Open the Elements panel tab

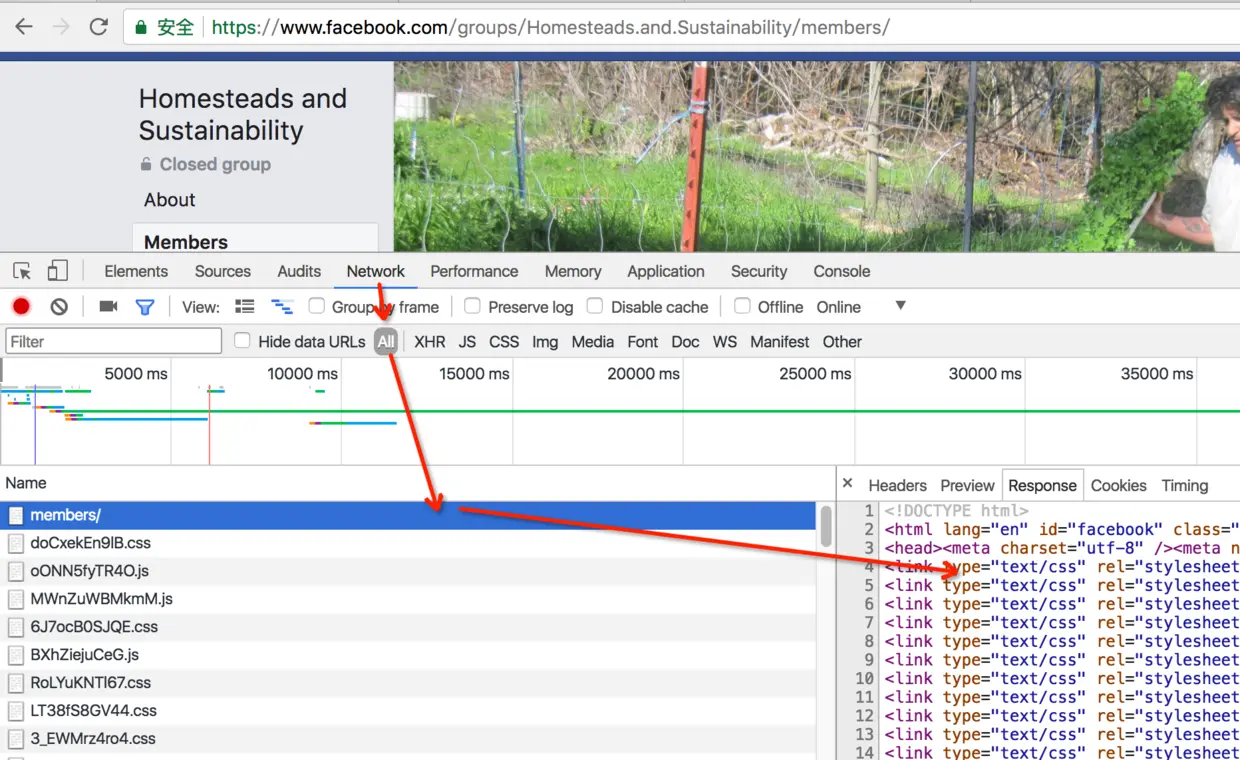coord(136,271)
